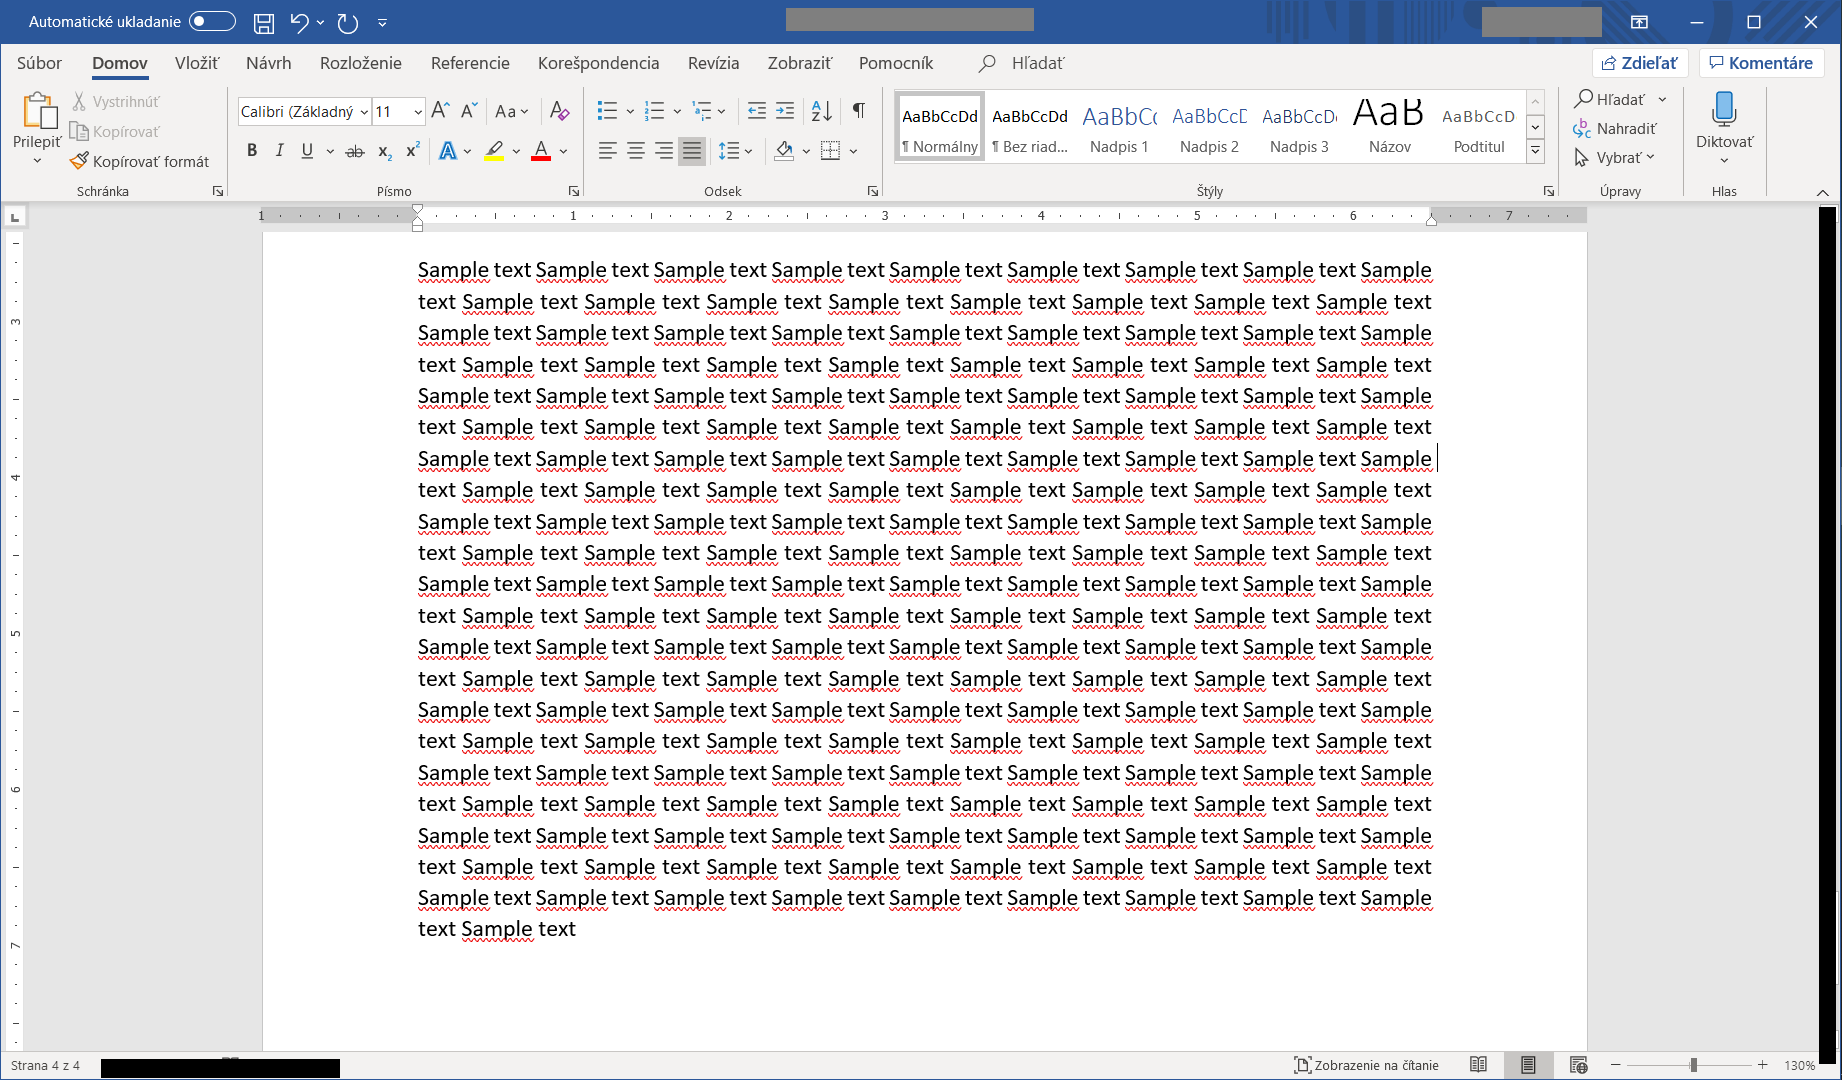Screen dimensions: 1842x1080
Task: Expand the styles gallery
Action: click(x=1535, y=152)
